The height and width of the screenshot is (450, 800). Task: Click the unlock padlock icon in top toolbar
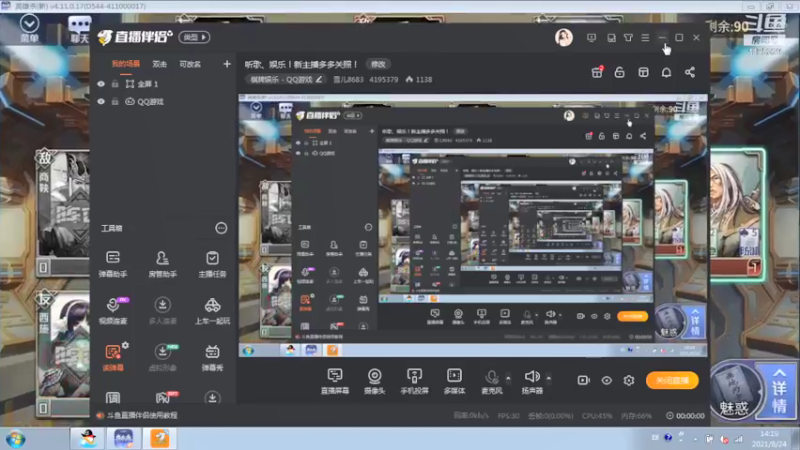tap(619, 72)
